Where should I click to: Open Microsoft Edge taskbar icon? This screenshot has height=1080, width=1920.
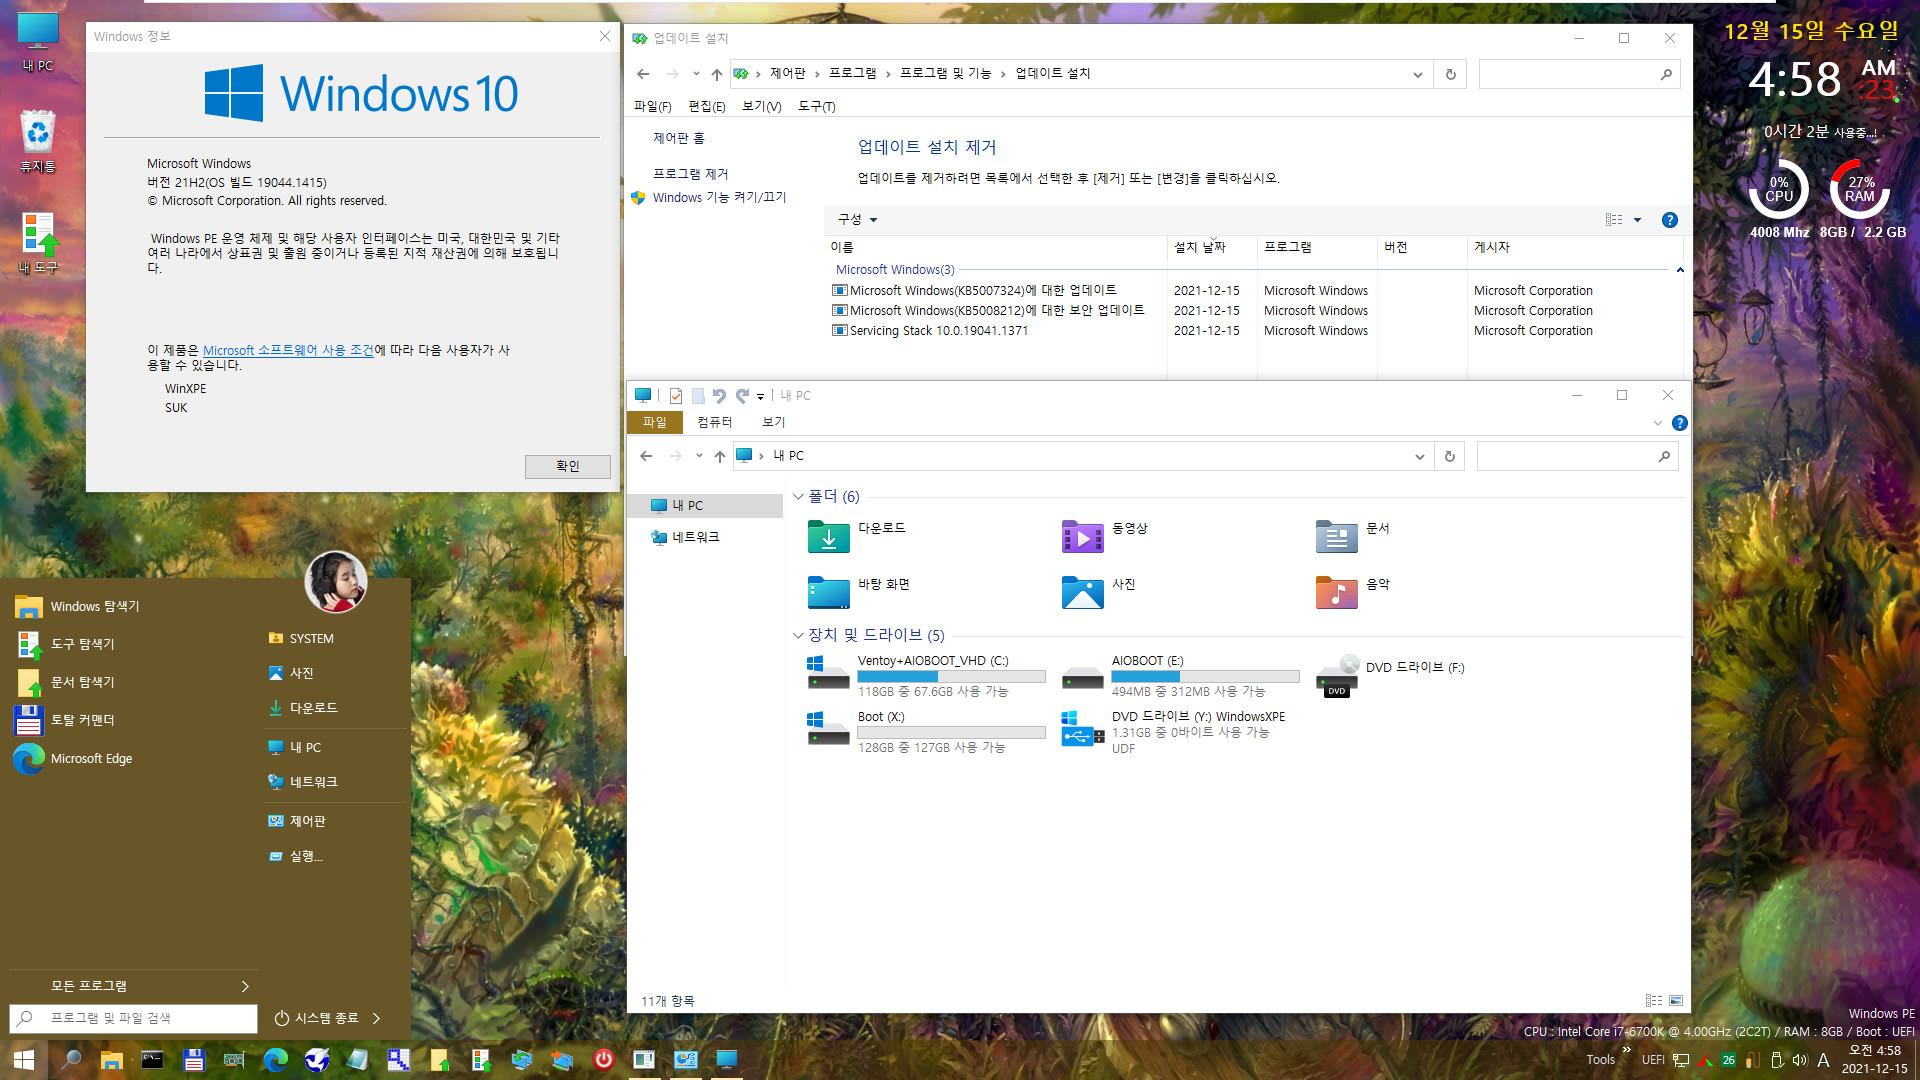(275, 1060)
